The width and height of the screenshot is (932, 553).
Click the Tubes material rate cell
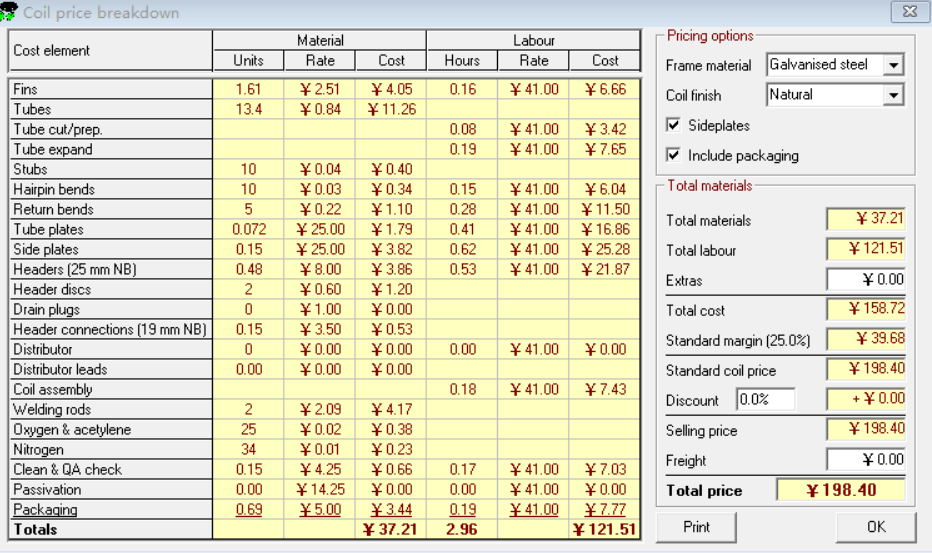(319, 109)
